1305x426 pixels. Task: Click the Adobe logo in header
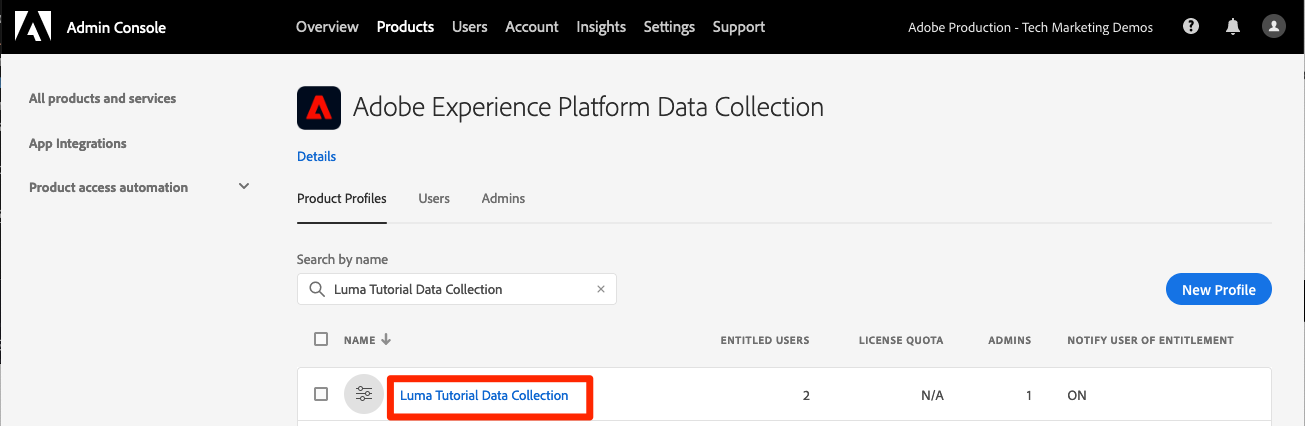click(x=32, y=27)
